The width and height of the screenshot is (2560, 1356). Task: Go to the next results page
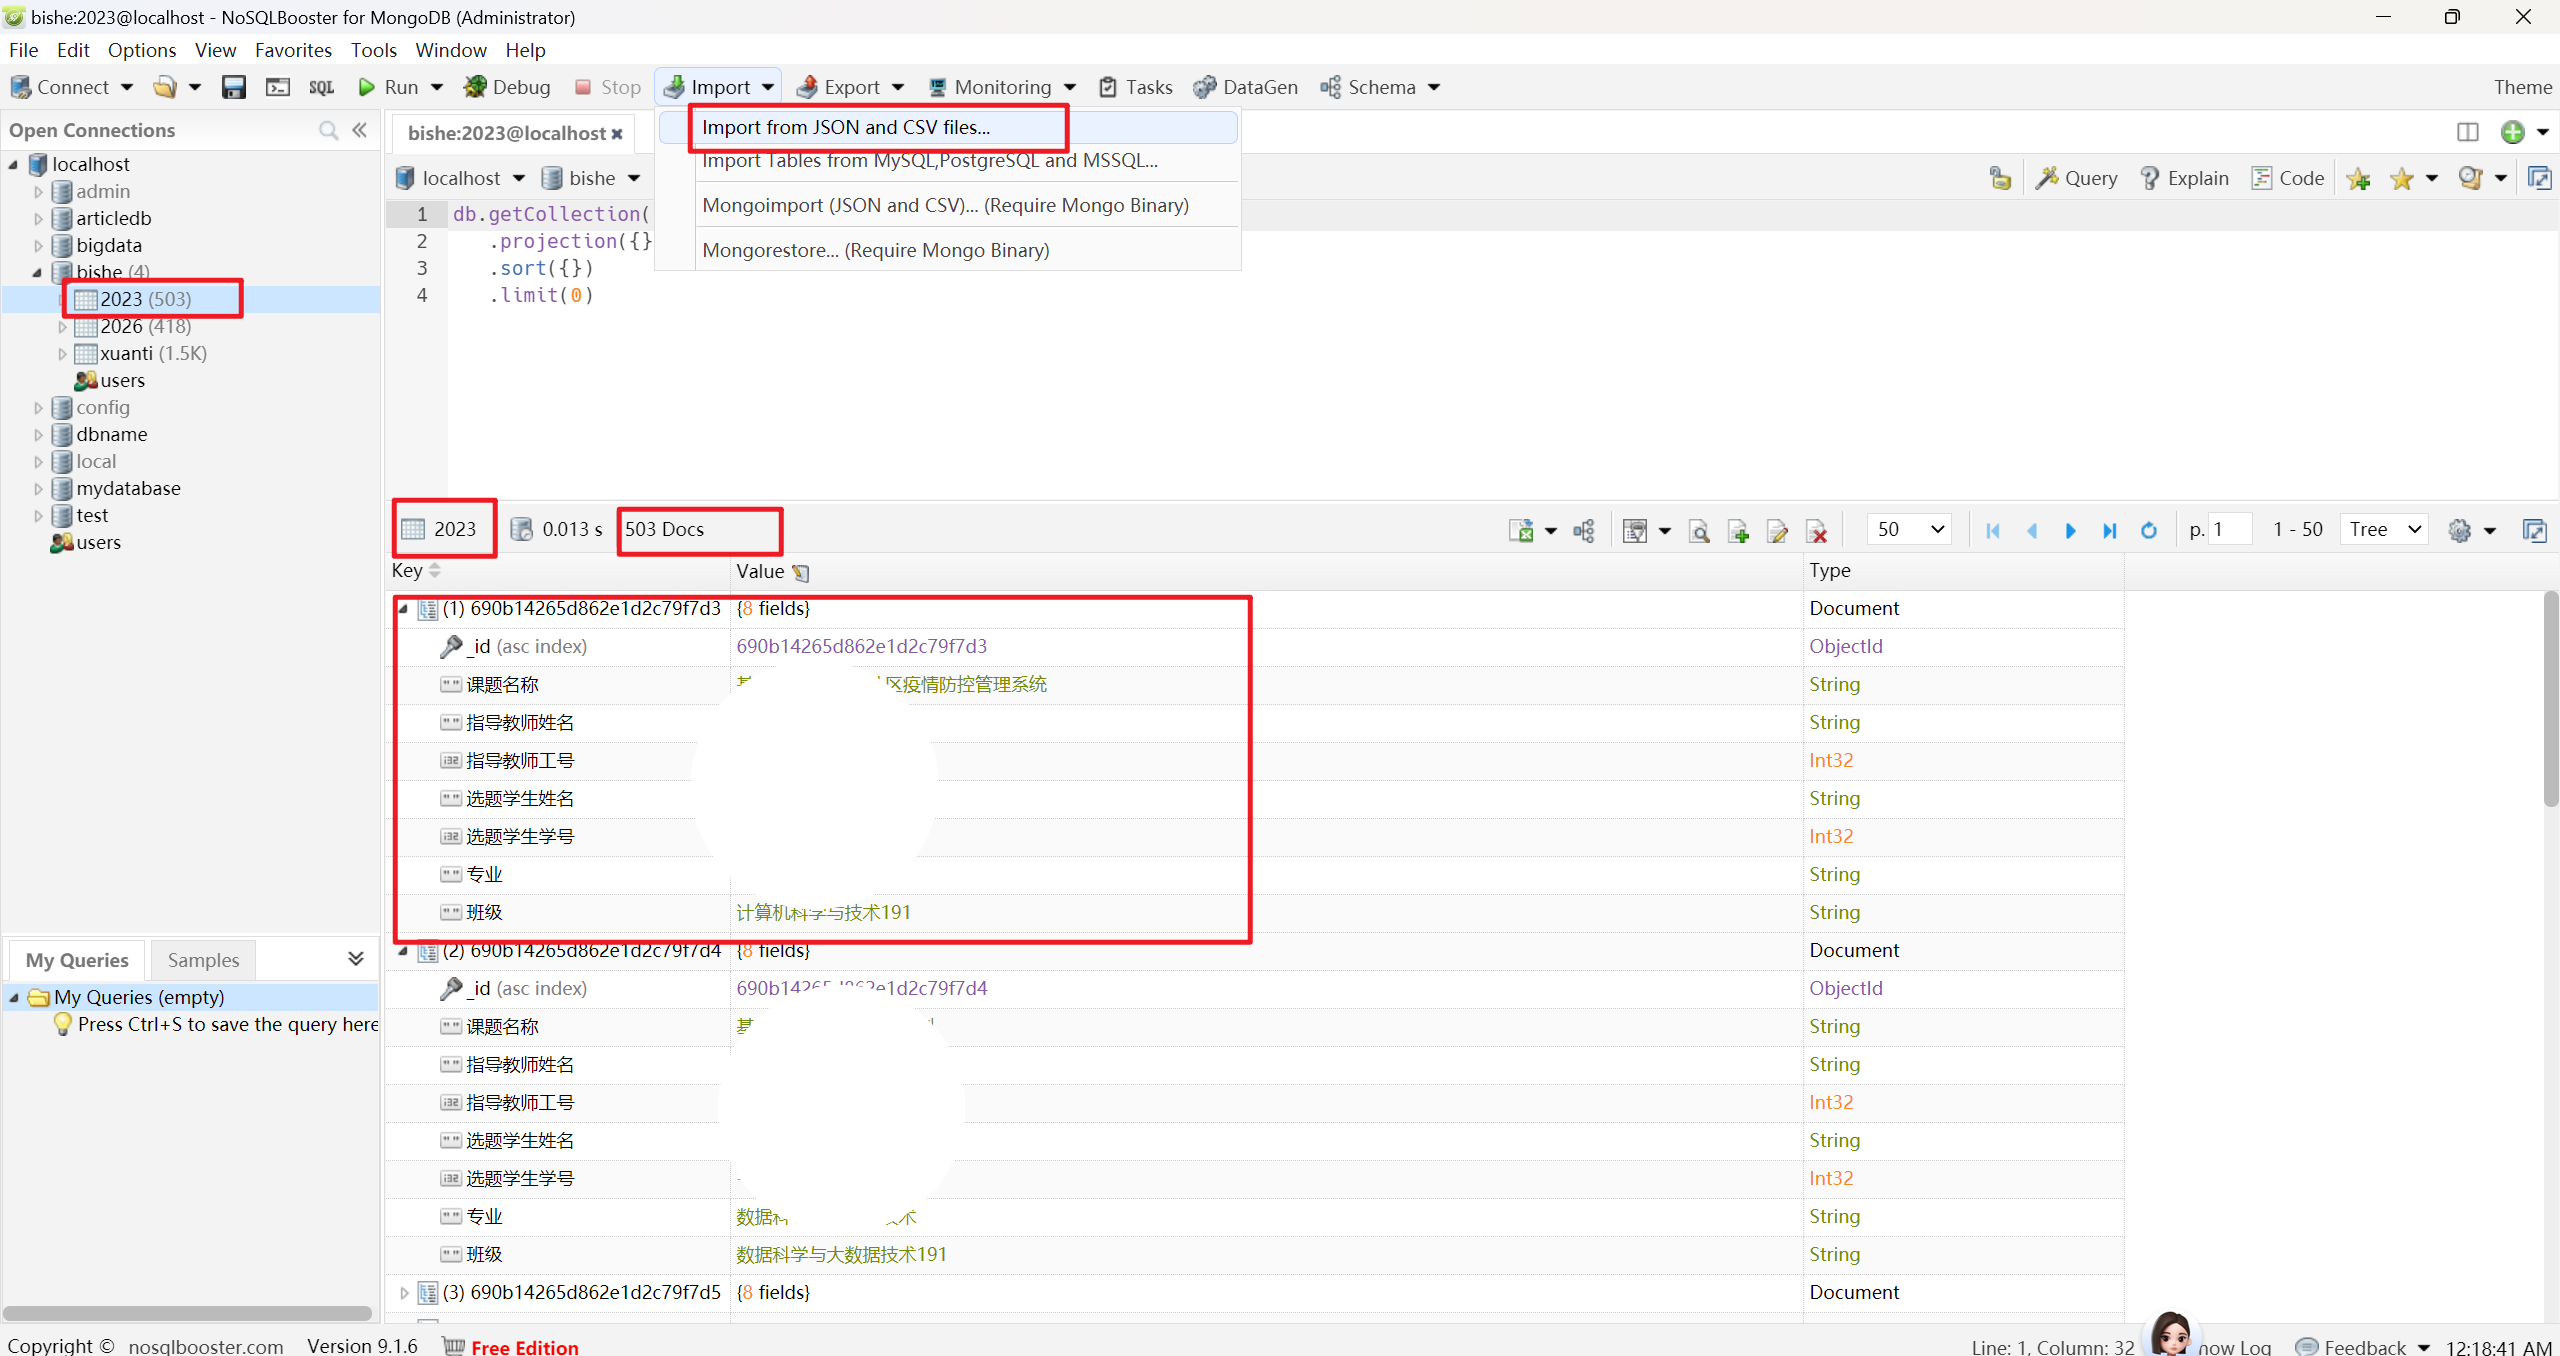click(x=2070, y=530)
